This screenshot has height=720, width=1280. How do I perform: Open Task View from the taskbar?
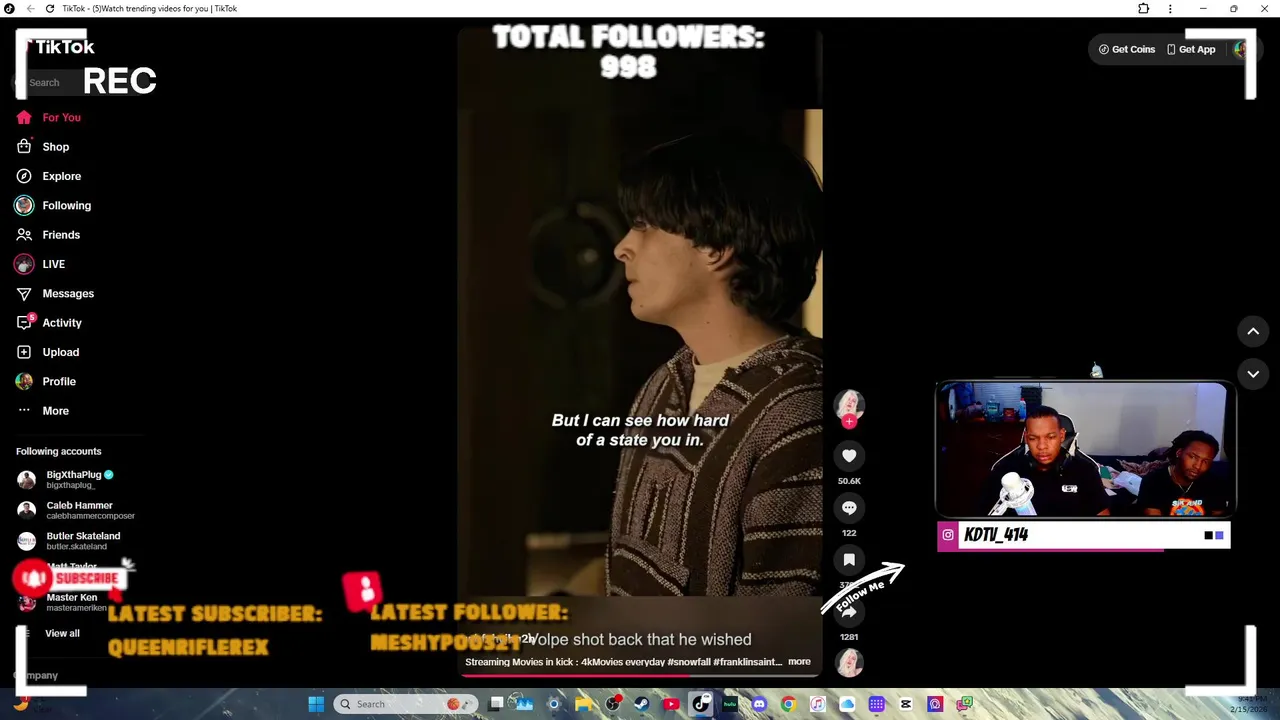496,704
